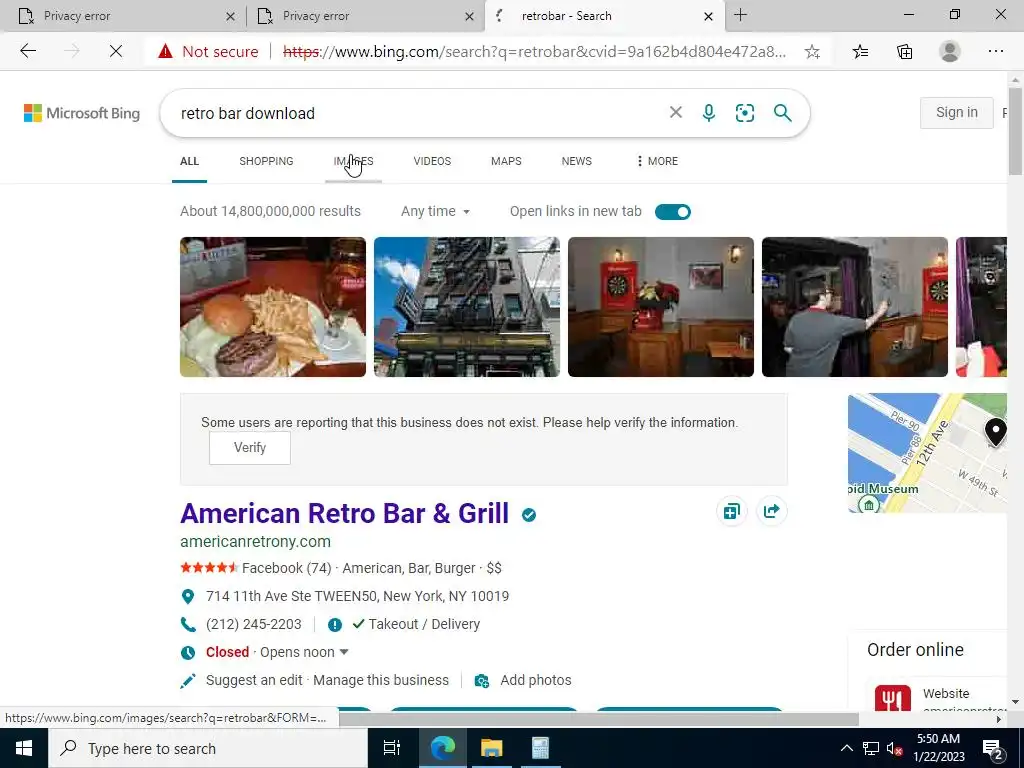Start voice search with microphone icon
Viewport: 1024px width, 768px height.
(x=709, y=113)
